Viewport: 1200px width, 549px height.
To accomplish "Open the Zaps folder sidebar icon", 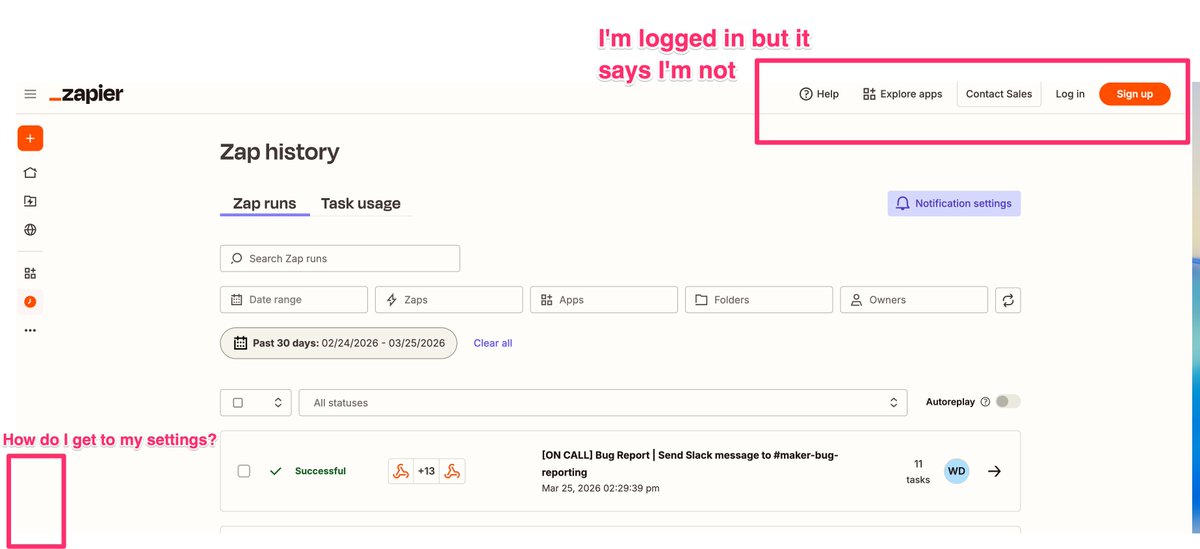I will pyautogui.click(x=30, y=201).
